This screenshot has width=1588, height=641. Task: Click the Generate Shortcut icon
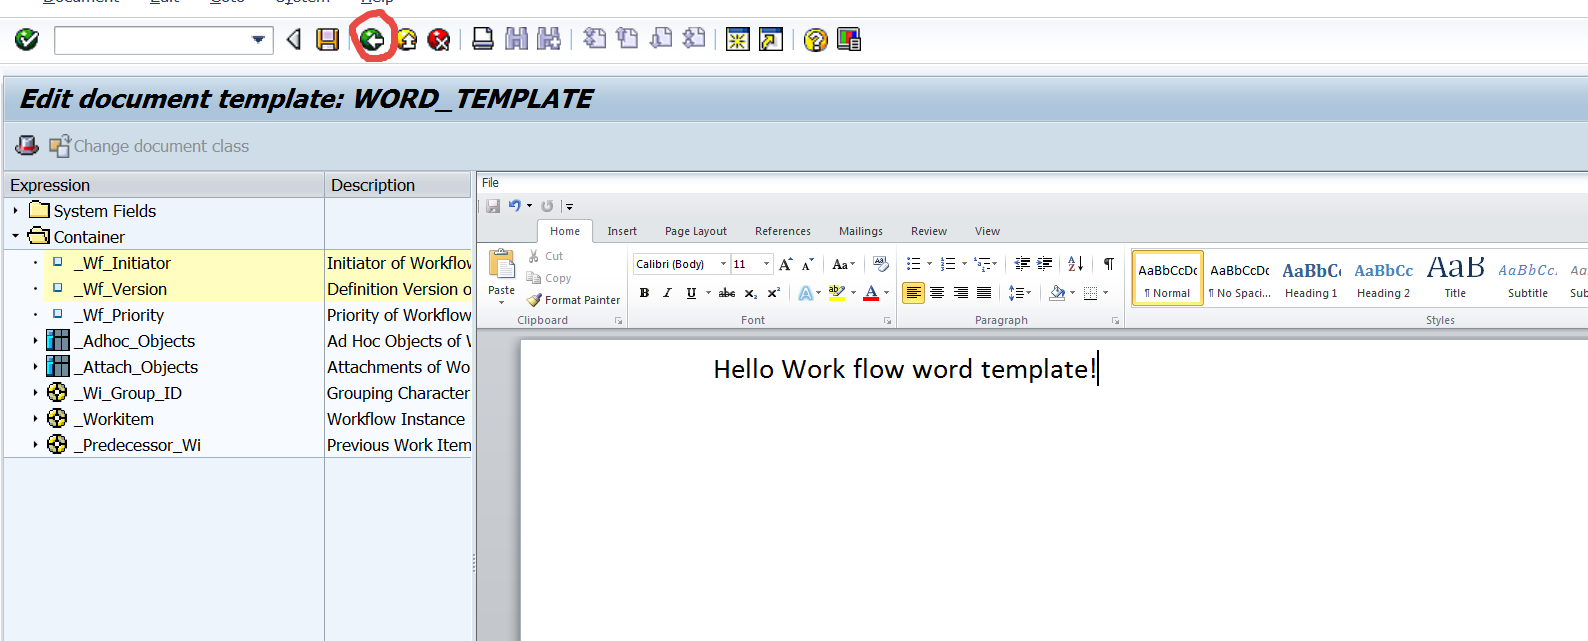tap(771, 40)
